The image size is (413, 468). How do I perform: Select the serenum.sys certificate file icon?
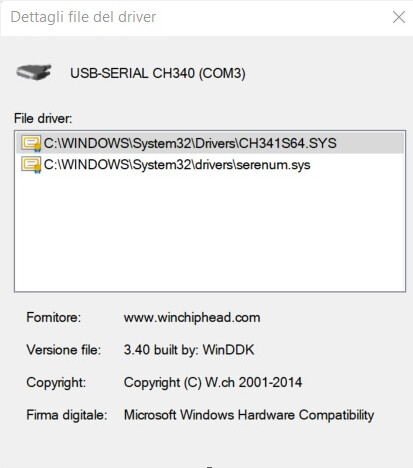pyautogui.click(x=31, y=165)
